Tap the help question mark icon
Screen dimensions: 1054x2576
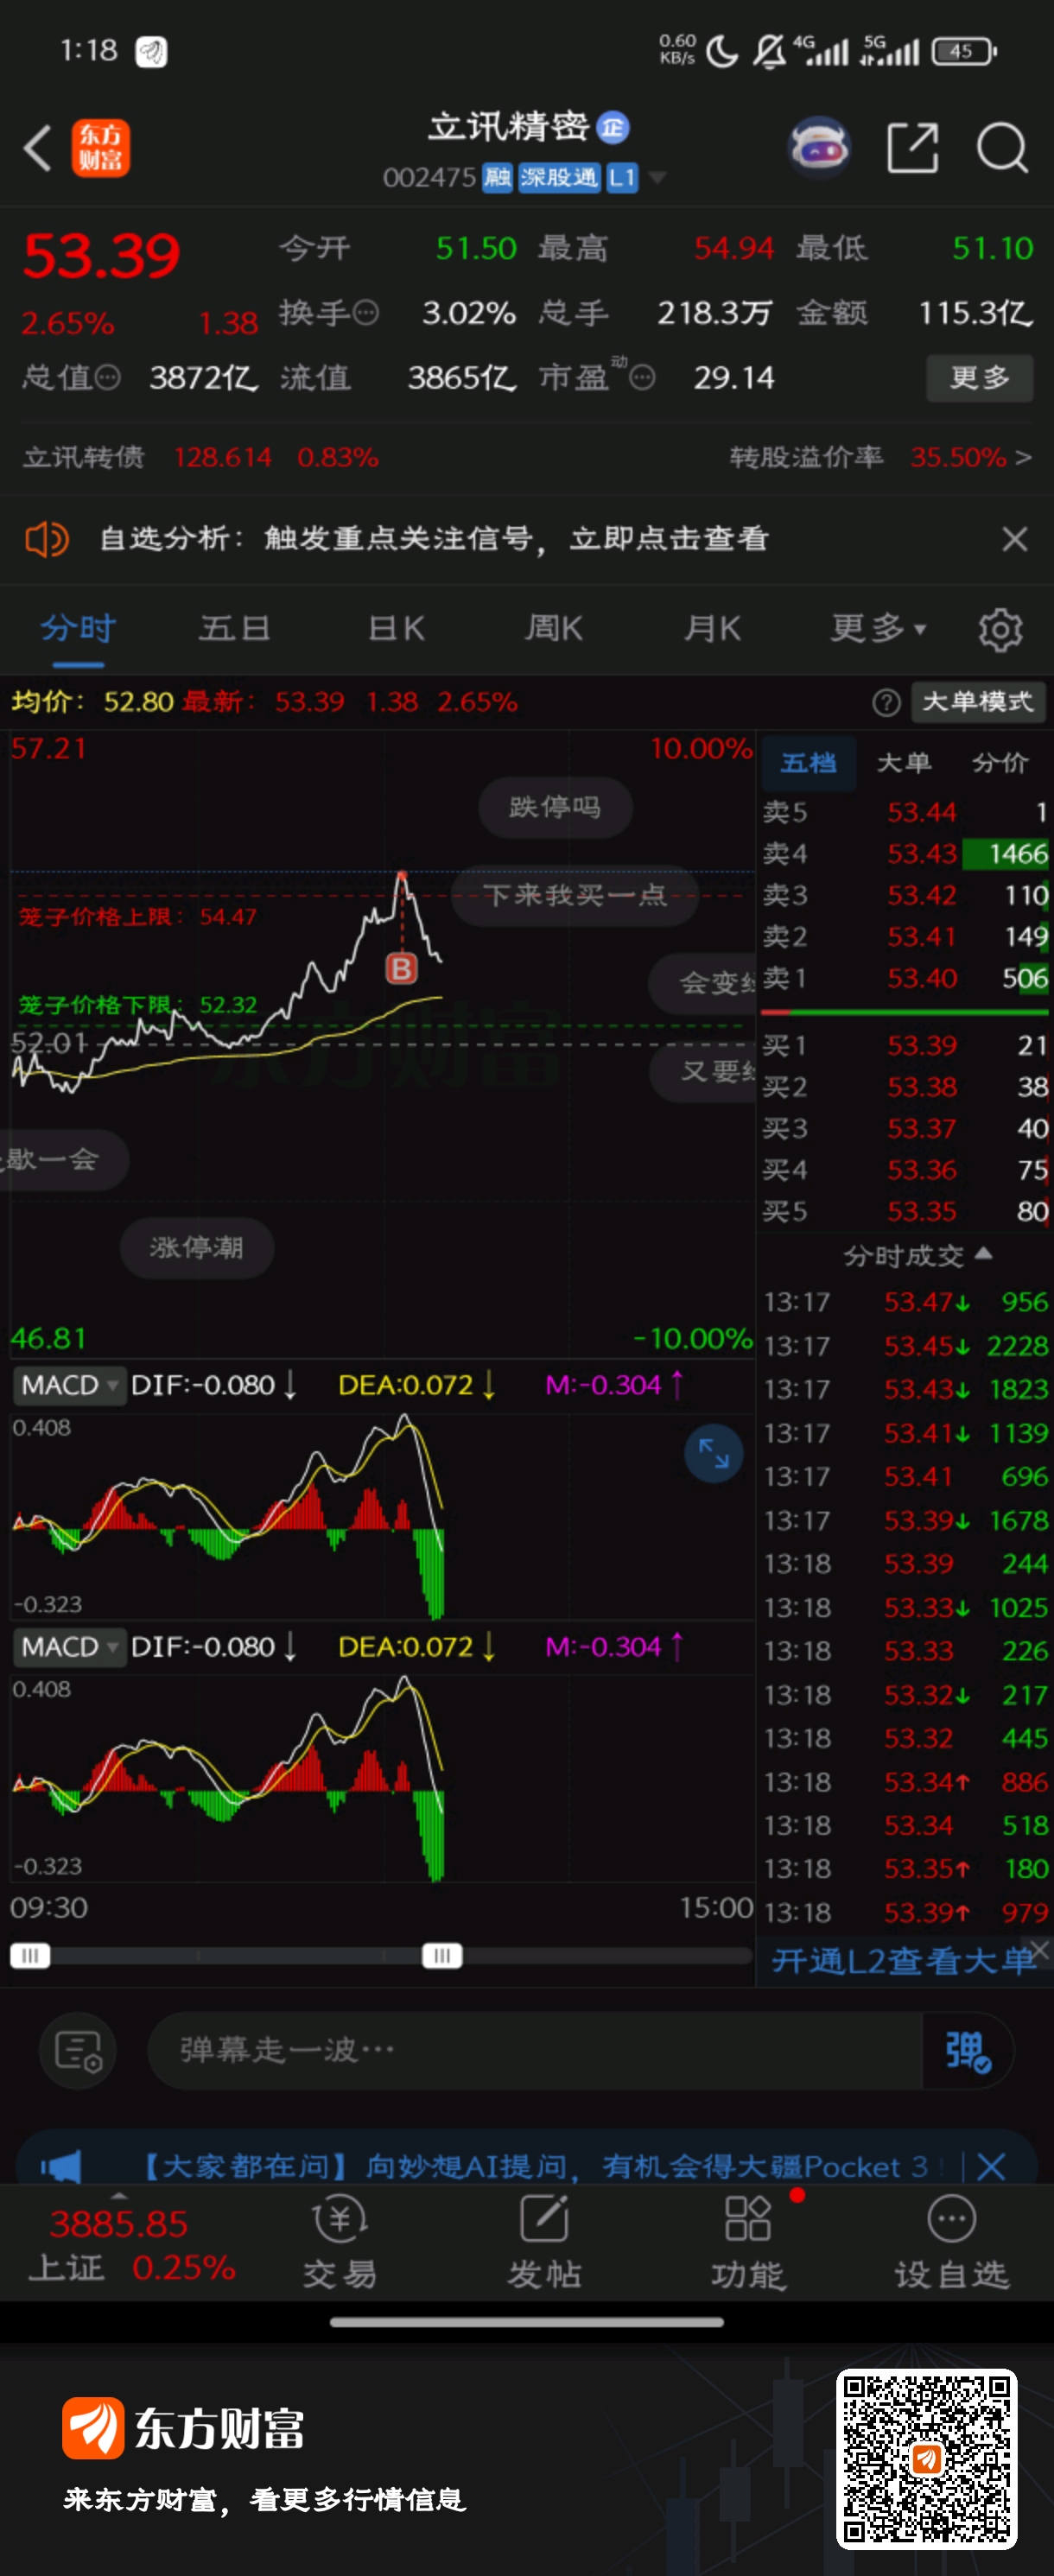pyautogui.click(x=886, y=702)
